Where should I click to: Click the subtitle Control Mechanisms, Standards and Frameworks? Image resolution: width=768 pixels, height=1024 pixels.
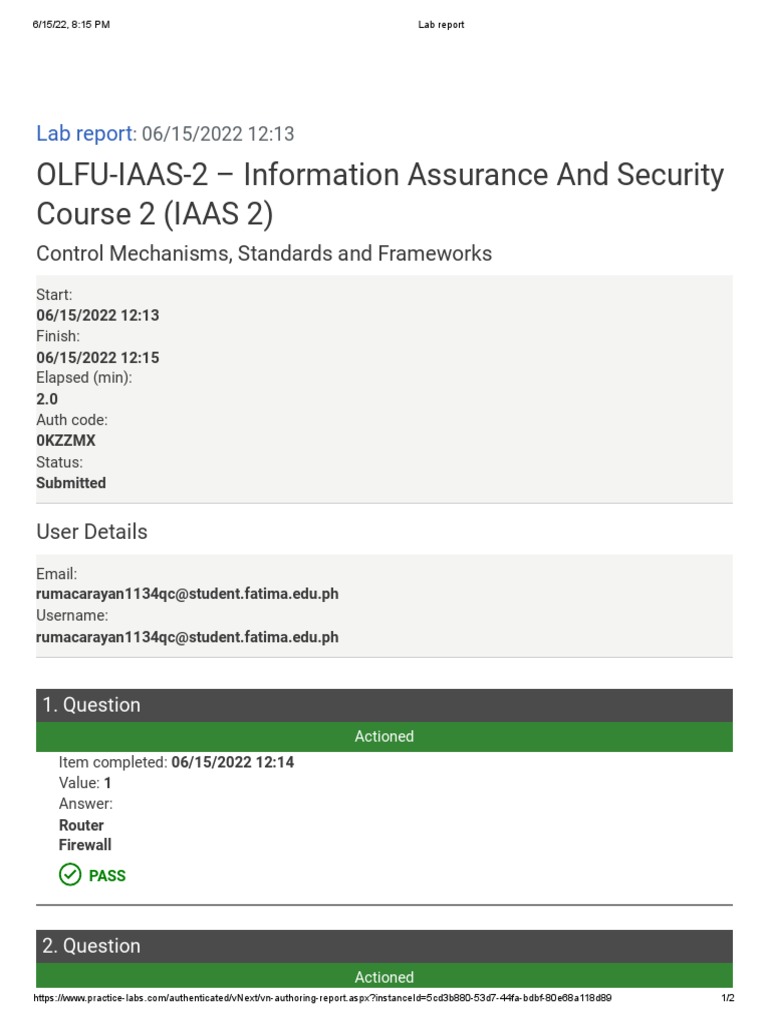coord(264,254)
